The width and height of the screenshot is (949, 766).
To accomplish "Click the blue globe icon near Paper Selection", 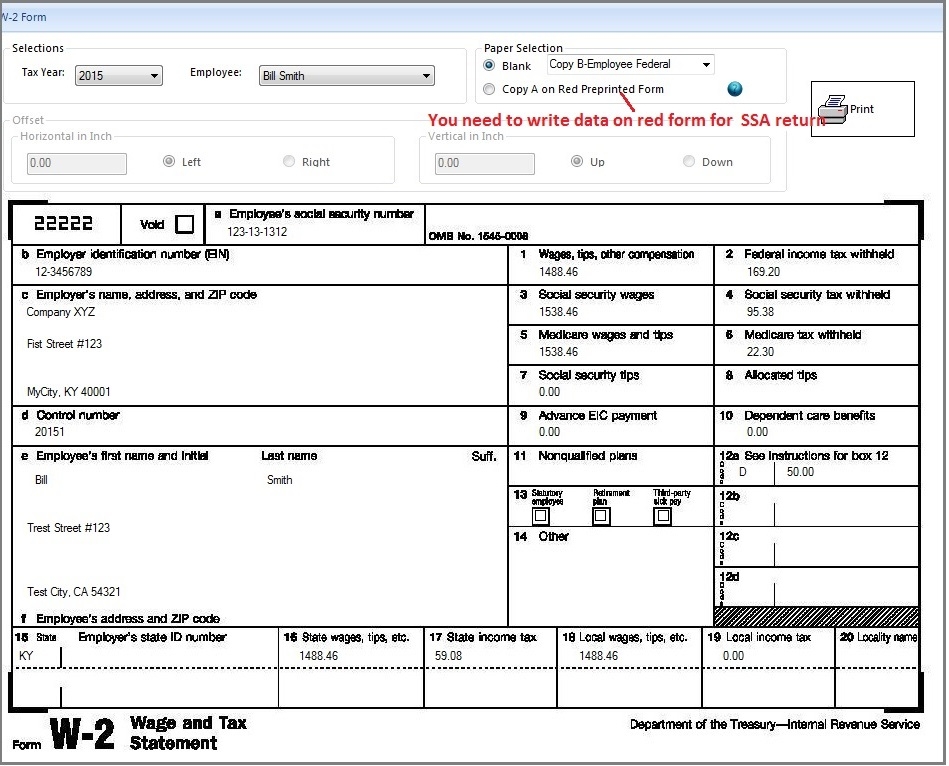I will point(735,89).
